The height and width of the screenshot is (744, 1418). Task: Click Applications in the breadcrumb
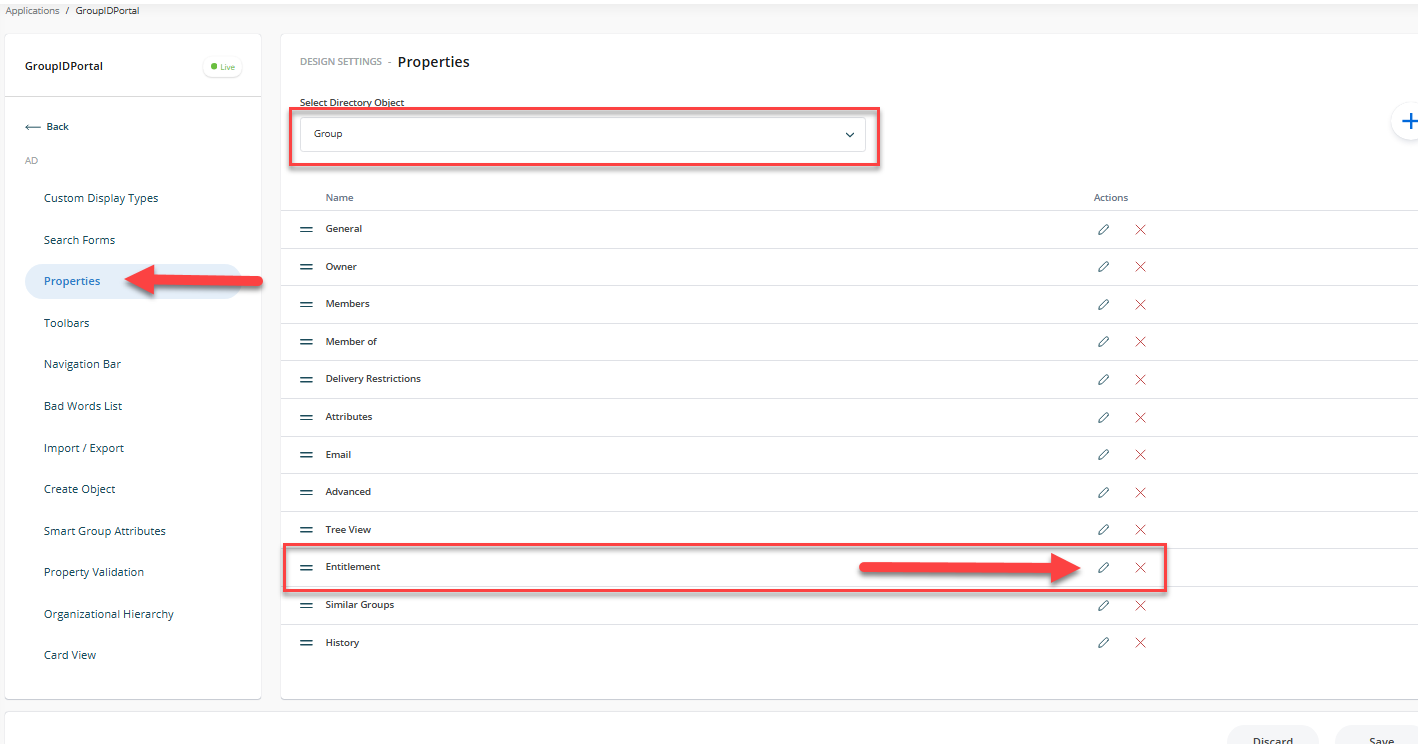pyautogui.click(x=32, y=11)
